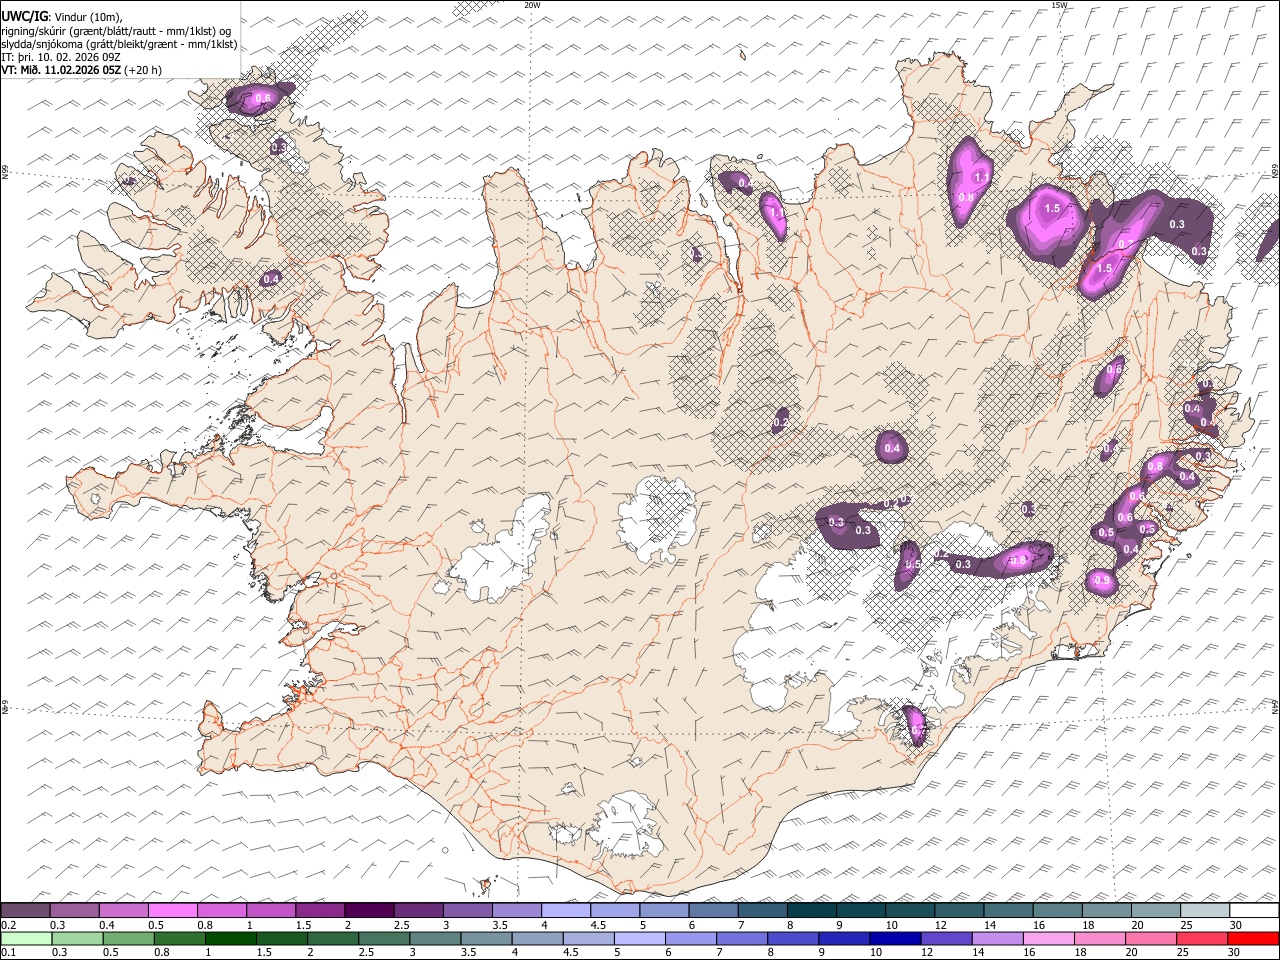Click the "UWC/IG" title text
The width and height of the screenshot is (1280, 960).
click(24, 16)
